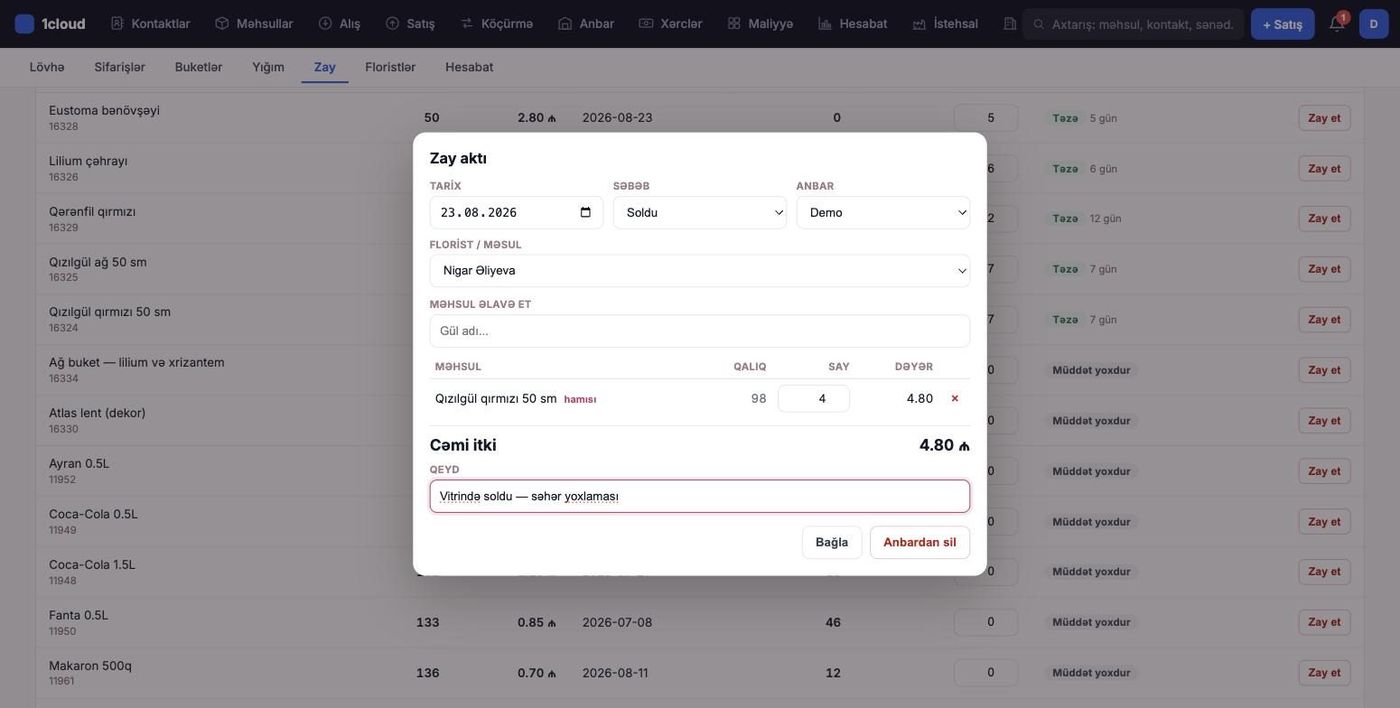Viewport: 1400px width, 708px height.
Task: Open the user avatar D
Action: pyautogui.click(x=1373, y=24)
